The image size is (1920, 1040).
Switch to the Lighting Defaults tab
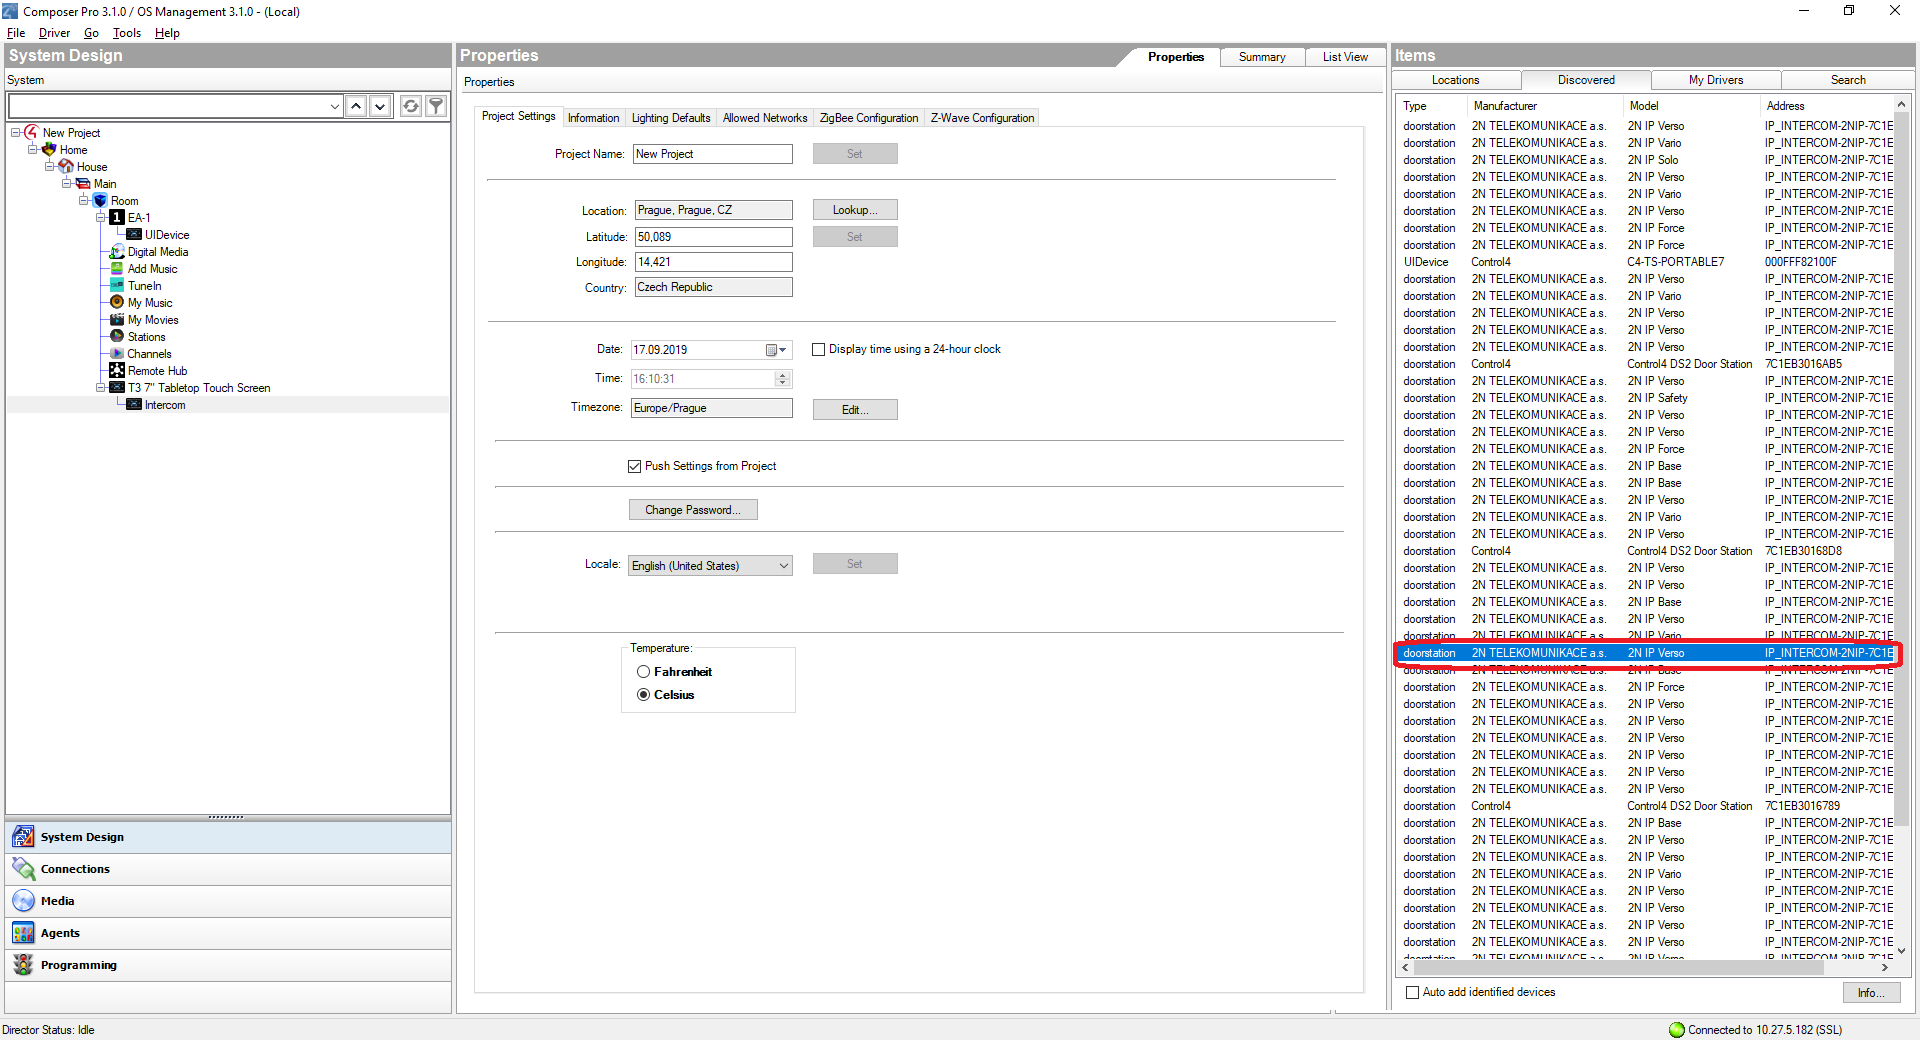click(670, 118)
